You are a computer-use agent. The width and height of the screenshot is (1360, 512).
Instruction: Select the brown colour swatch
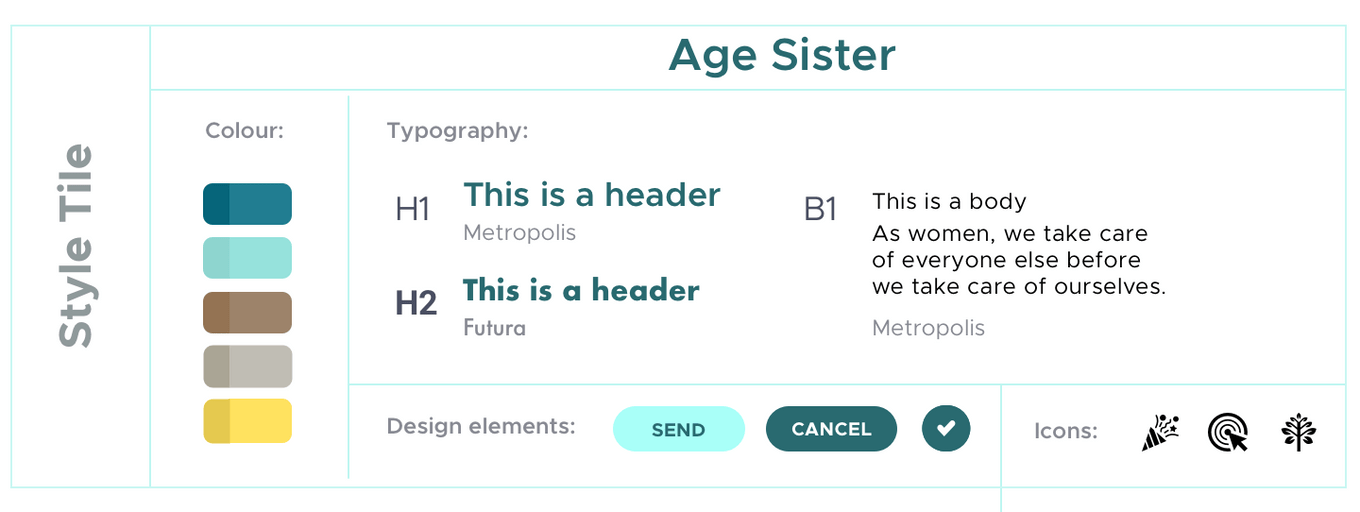click(247, 312)
